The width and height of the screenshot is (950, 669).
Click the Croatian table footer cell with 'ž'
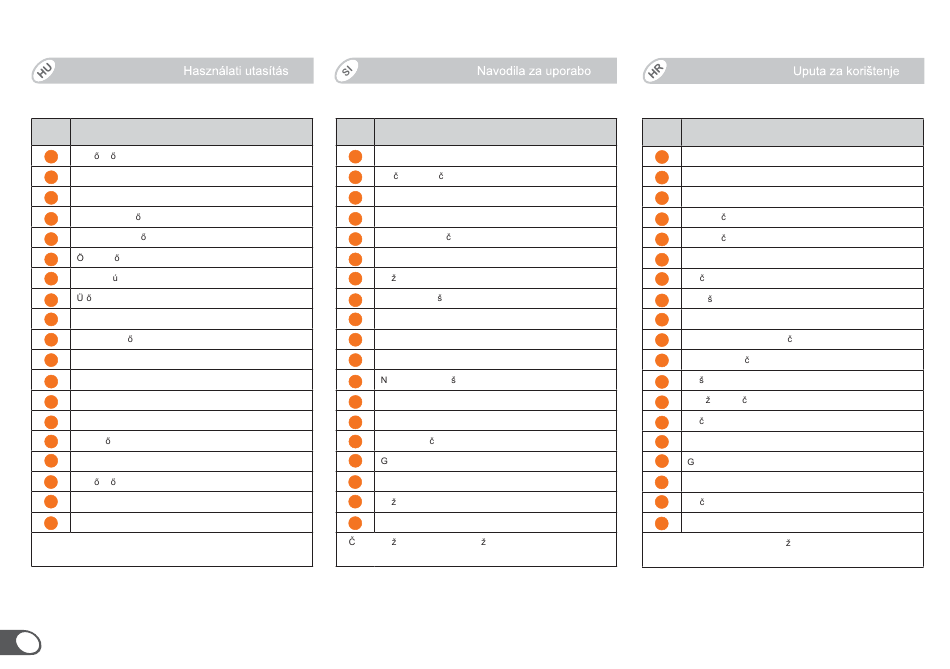tap(783, 550)
